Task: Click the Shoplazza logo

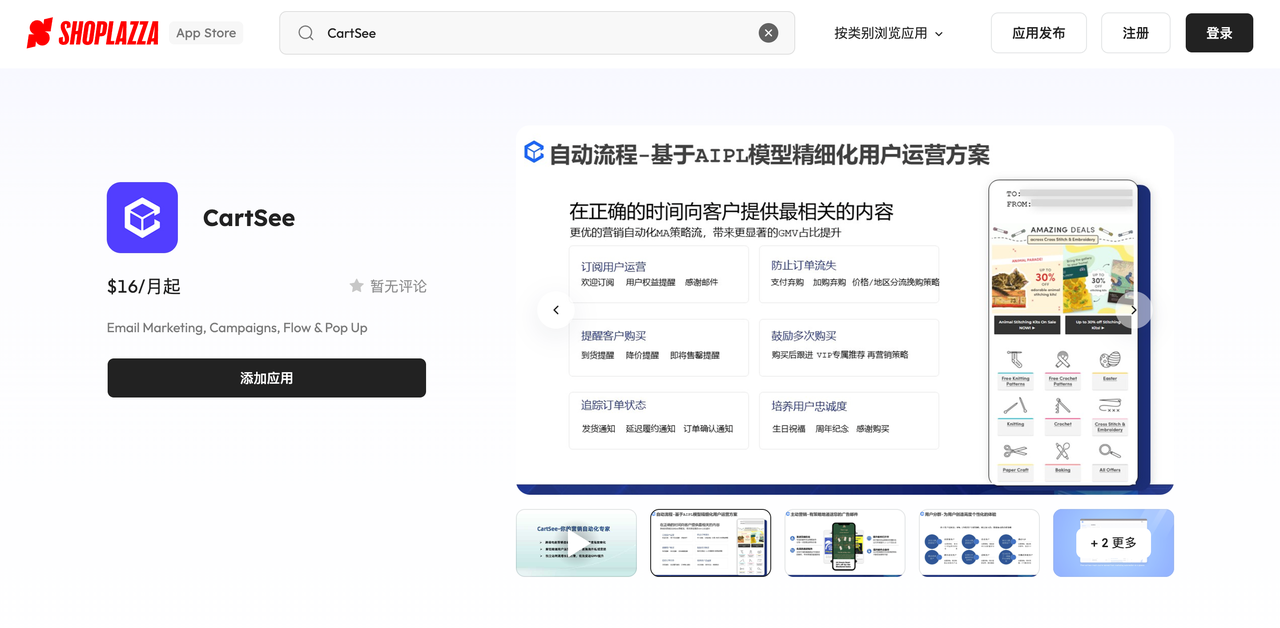Action: (x=93, y=33)
